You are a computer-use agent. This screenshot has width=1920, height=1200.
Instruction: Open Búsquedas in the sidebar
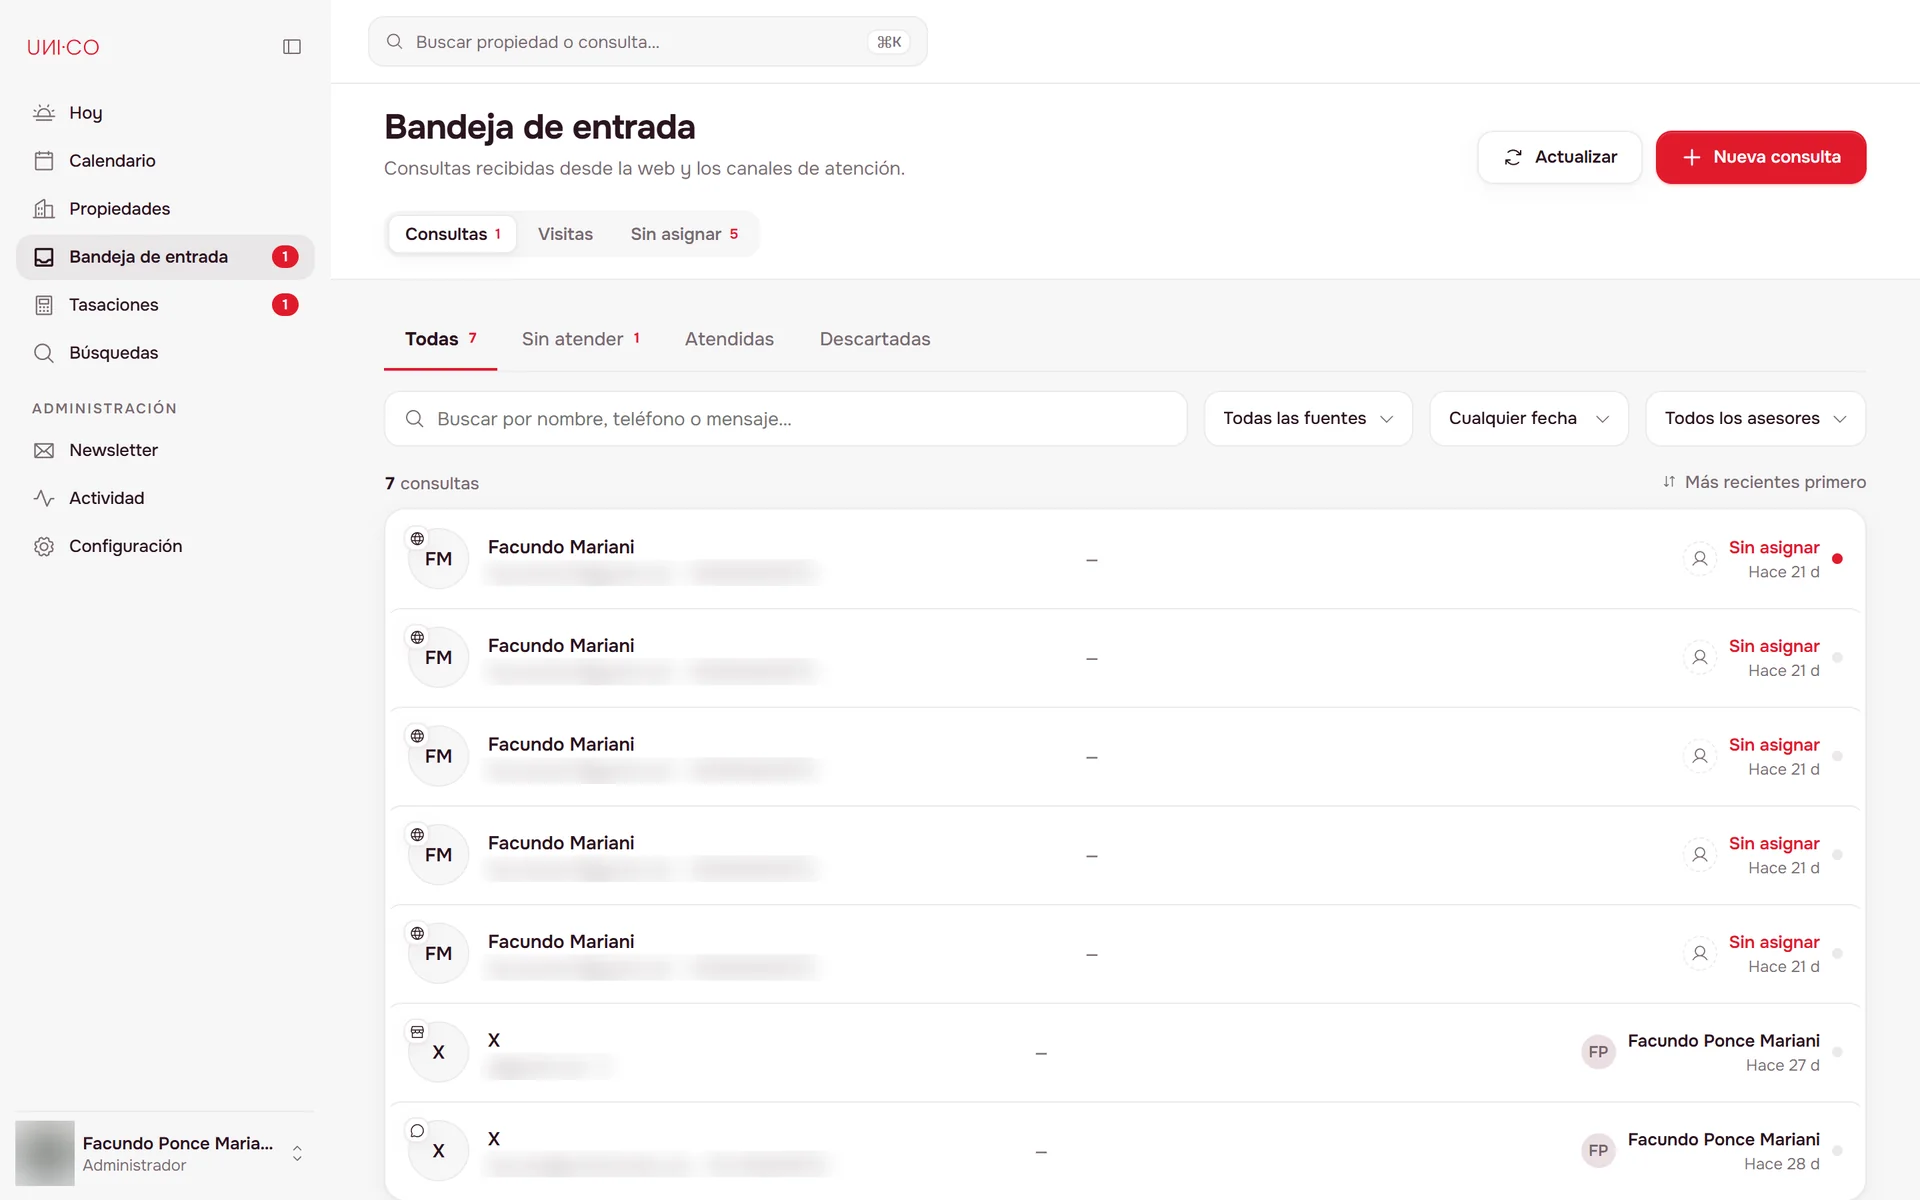[x=165, y=353]
